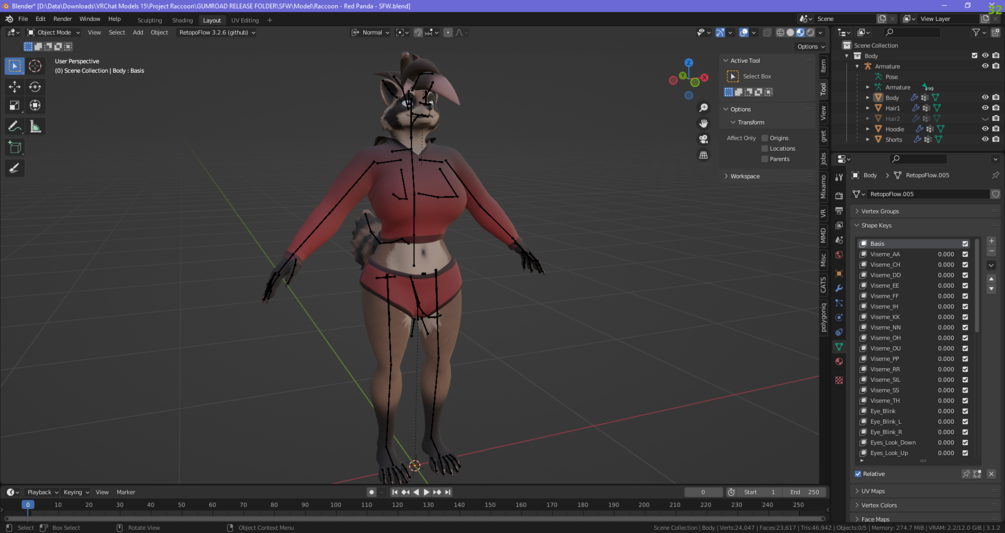The image size is (1005, 533).
Task: Open Object Mode dropdown
Action: coord(53,32)
